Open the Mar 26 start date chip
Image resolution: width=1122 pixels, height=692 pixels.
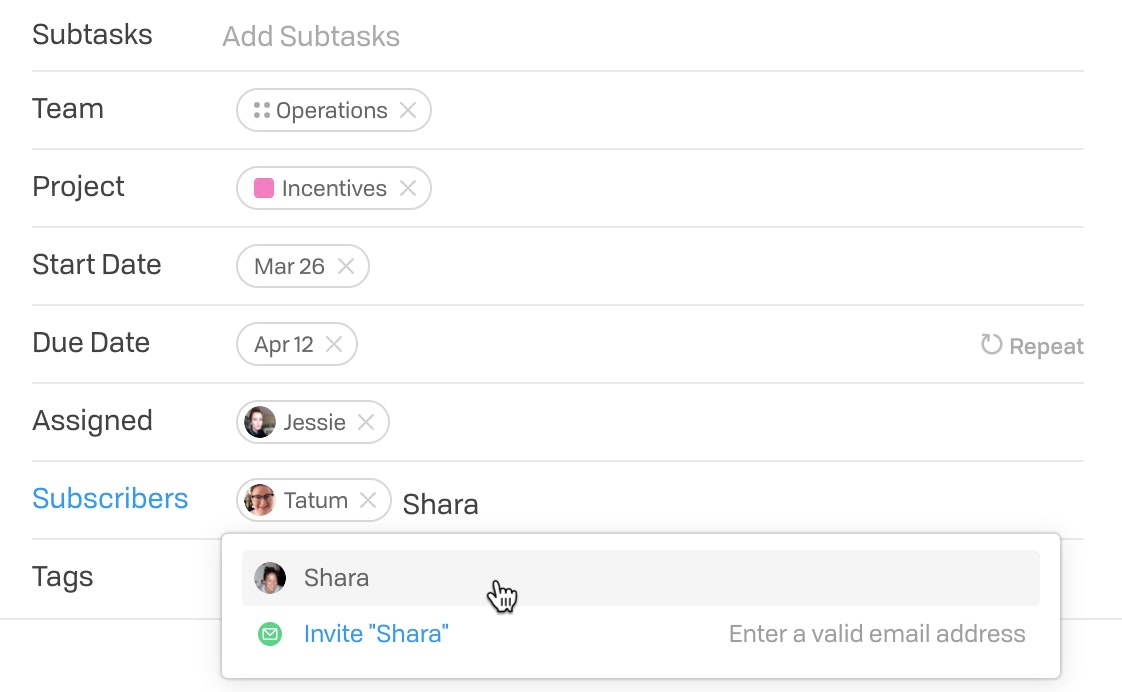point(289,266)
